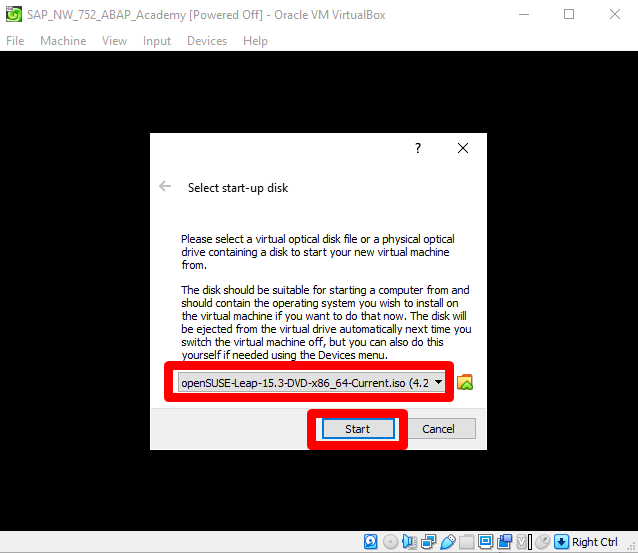This screenshot has width=638, height=553.
Task: Open the Input menu
Action: [157, 41]
